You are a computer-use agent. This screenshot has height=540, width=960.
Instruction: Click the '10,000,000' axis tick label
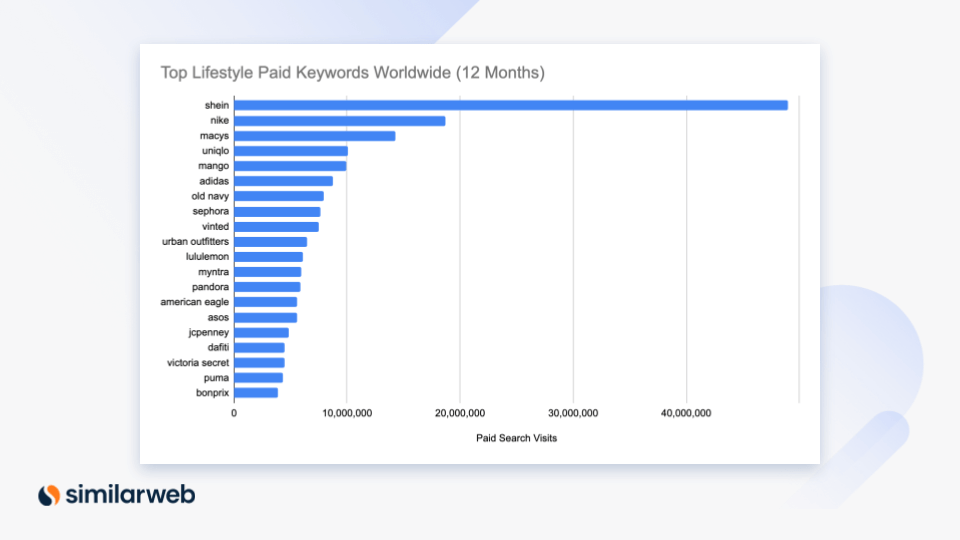pos(347,413)
